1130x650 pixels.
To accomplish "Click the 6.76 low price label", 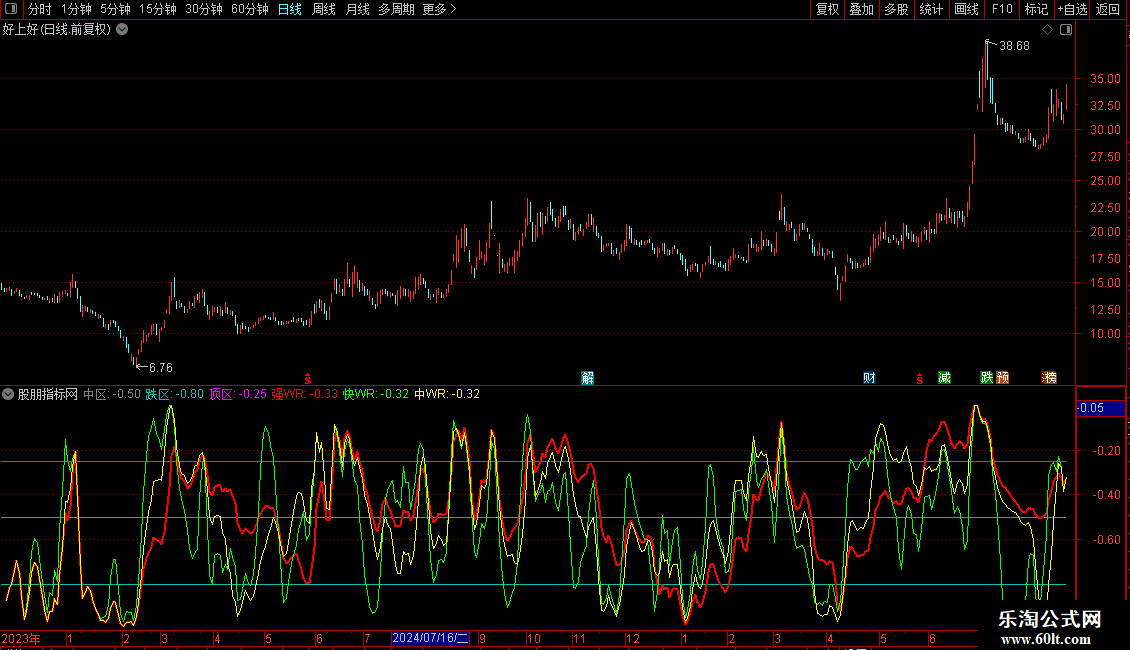I will (x=161, y=368).
